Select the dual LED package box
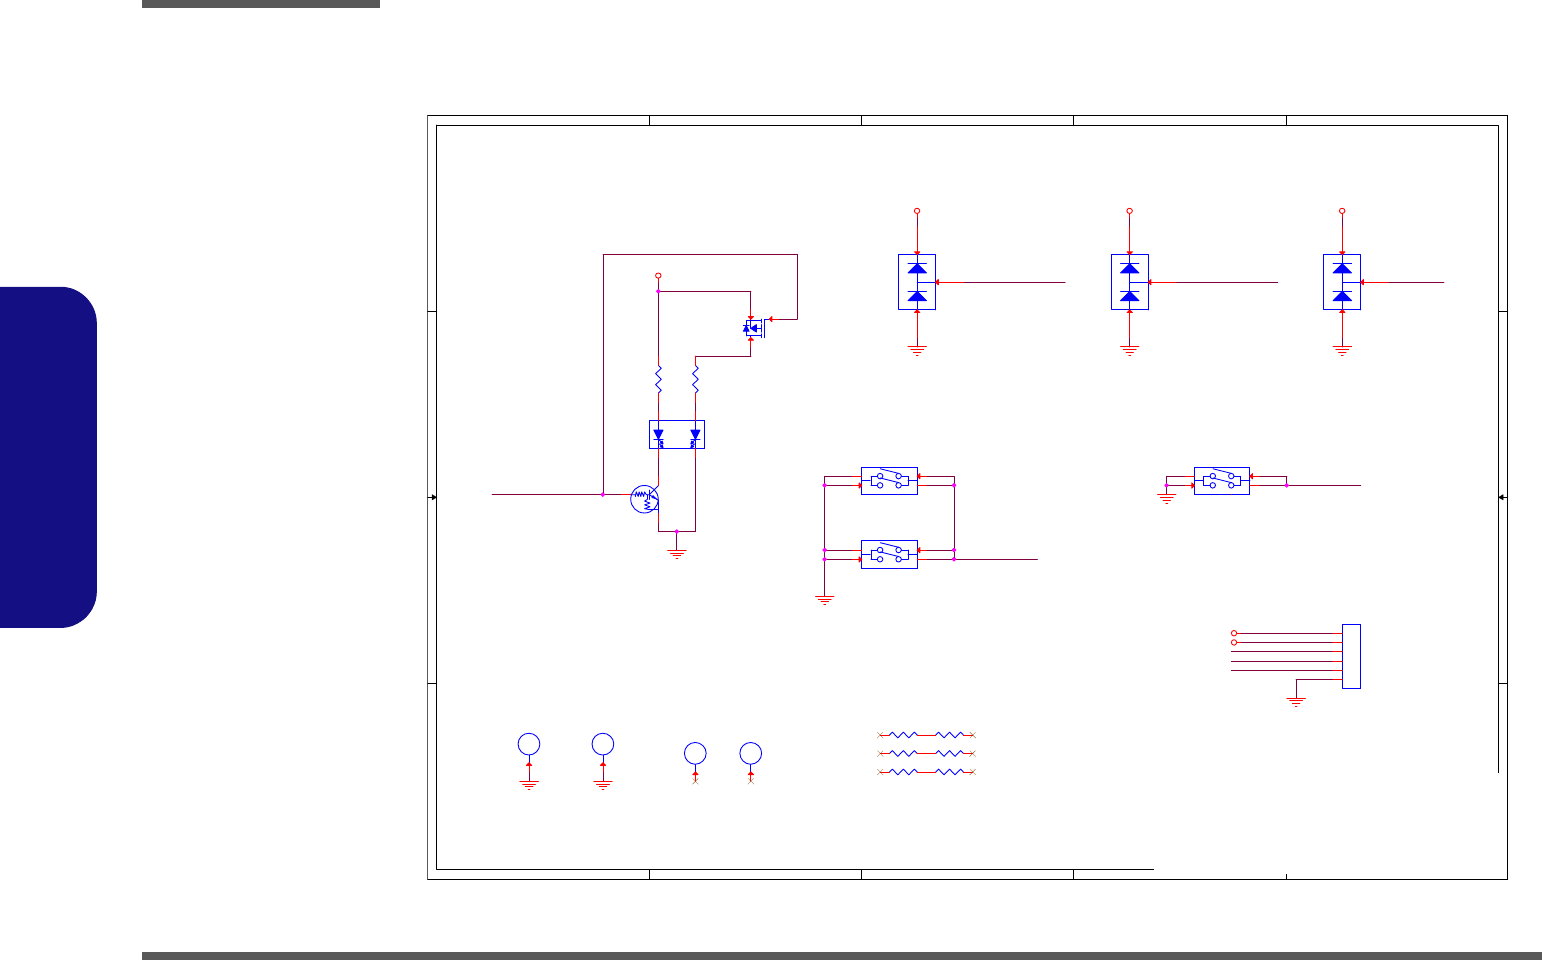 tap(677, 434)
